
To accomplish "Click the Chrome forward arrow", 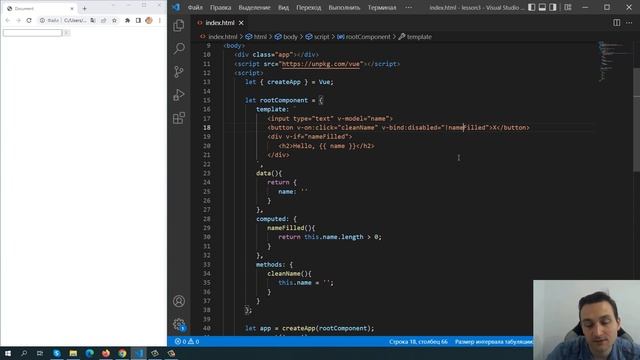I will point(18,20).
